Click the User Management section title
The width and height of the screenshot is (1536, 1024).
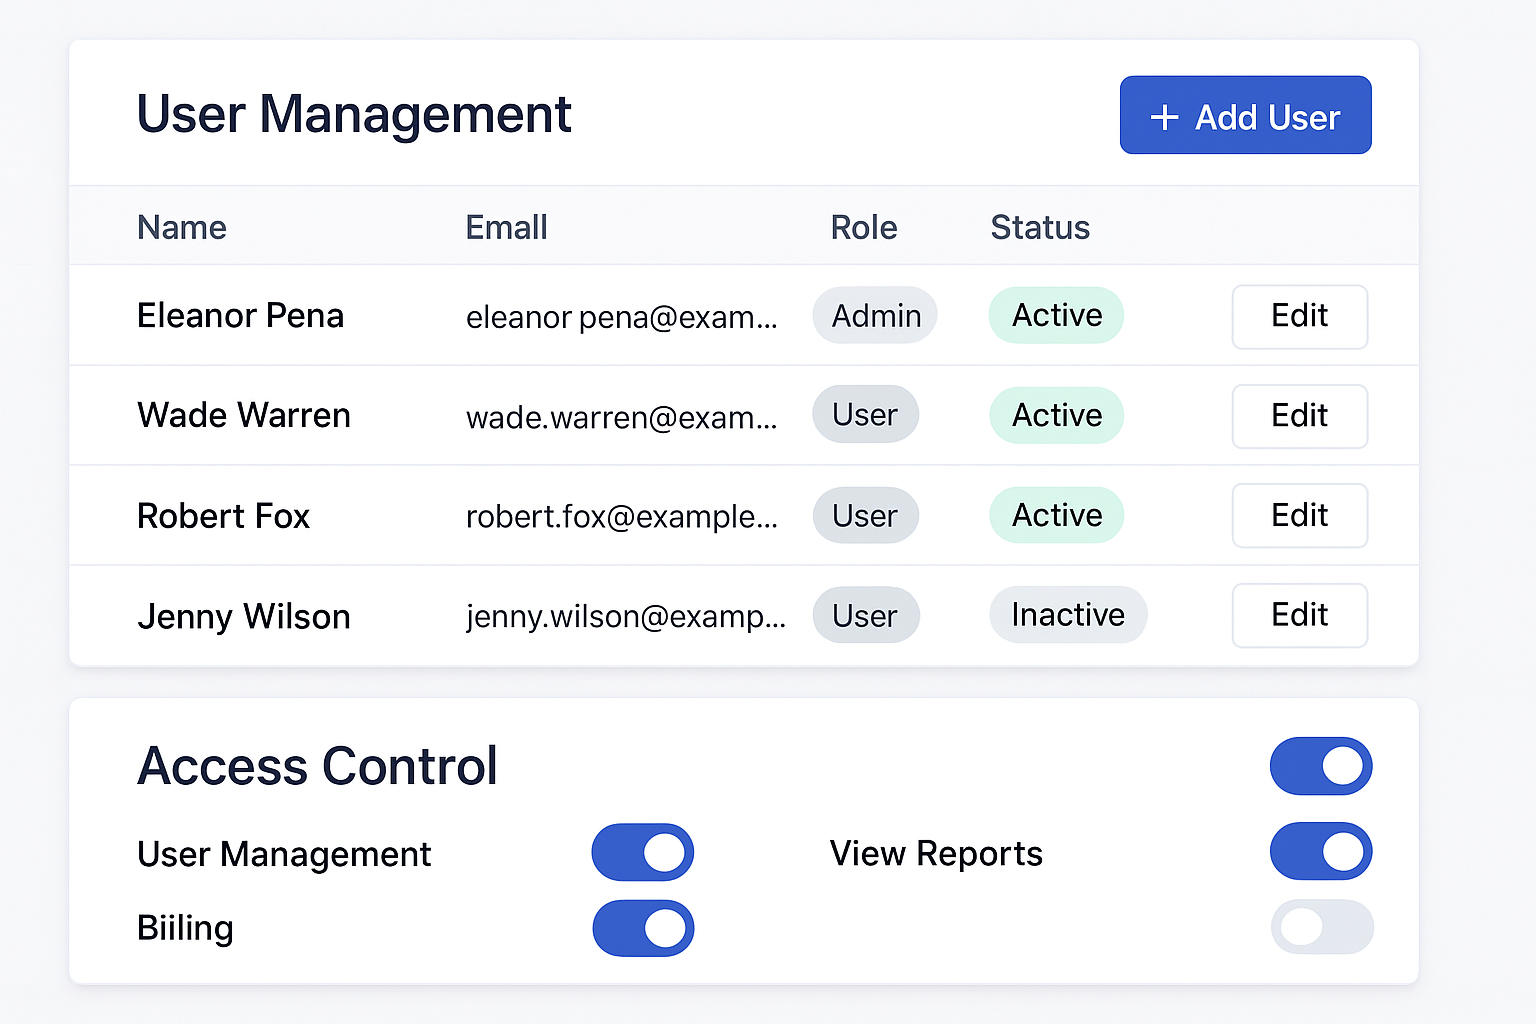pos(354,114)
